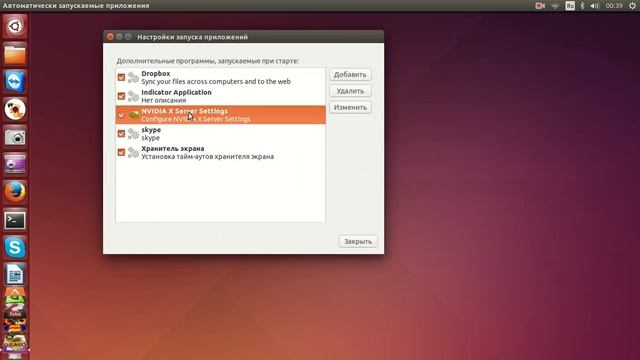Screen dimensions: 640x360
Task: Uncheck the Indicator Application startup checkbox
Action: coord(121,96)
